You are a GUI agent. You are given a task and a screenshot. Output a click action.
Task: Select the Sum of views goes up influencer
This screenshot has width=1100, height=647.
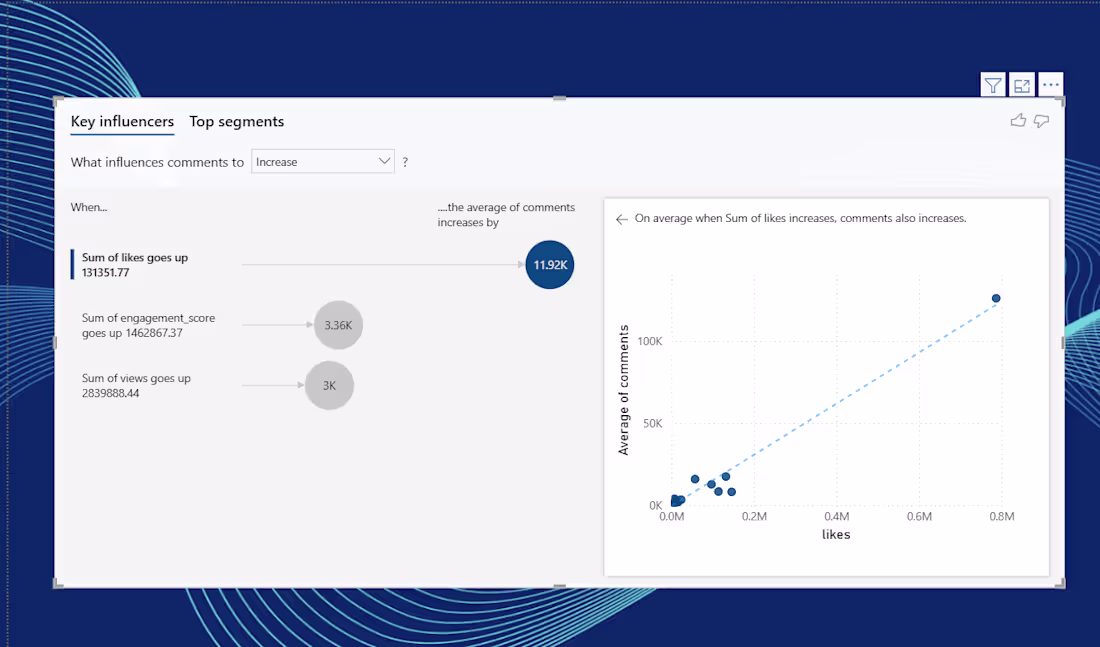click(x=135, y=385)
